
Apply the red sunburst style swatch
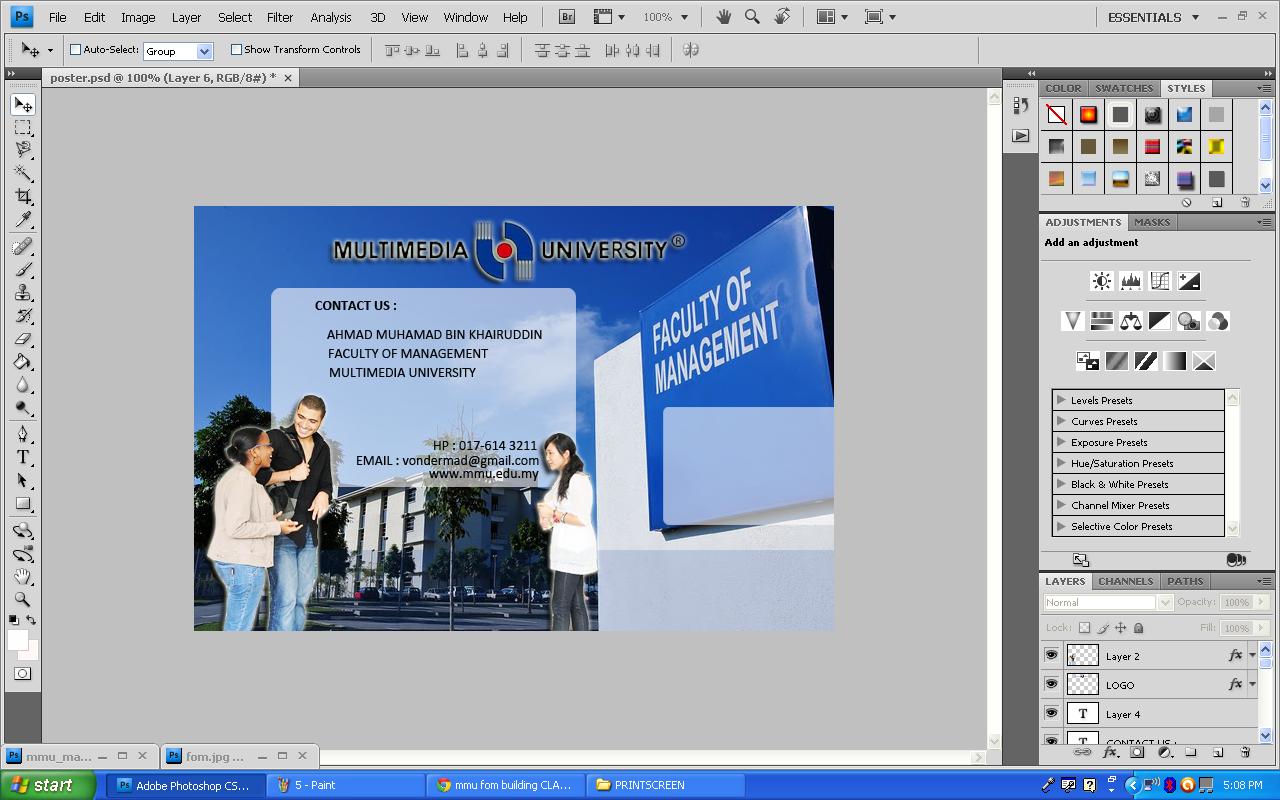pyautogui.click(x=1088, y=115)
